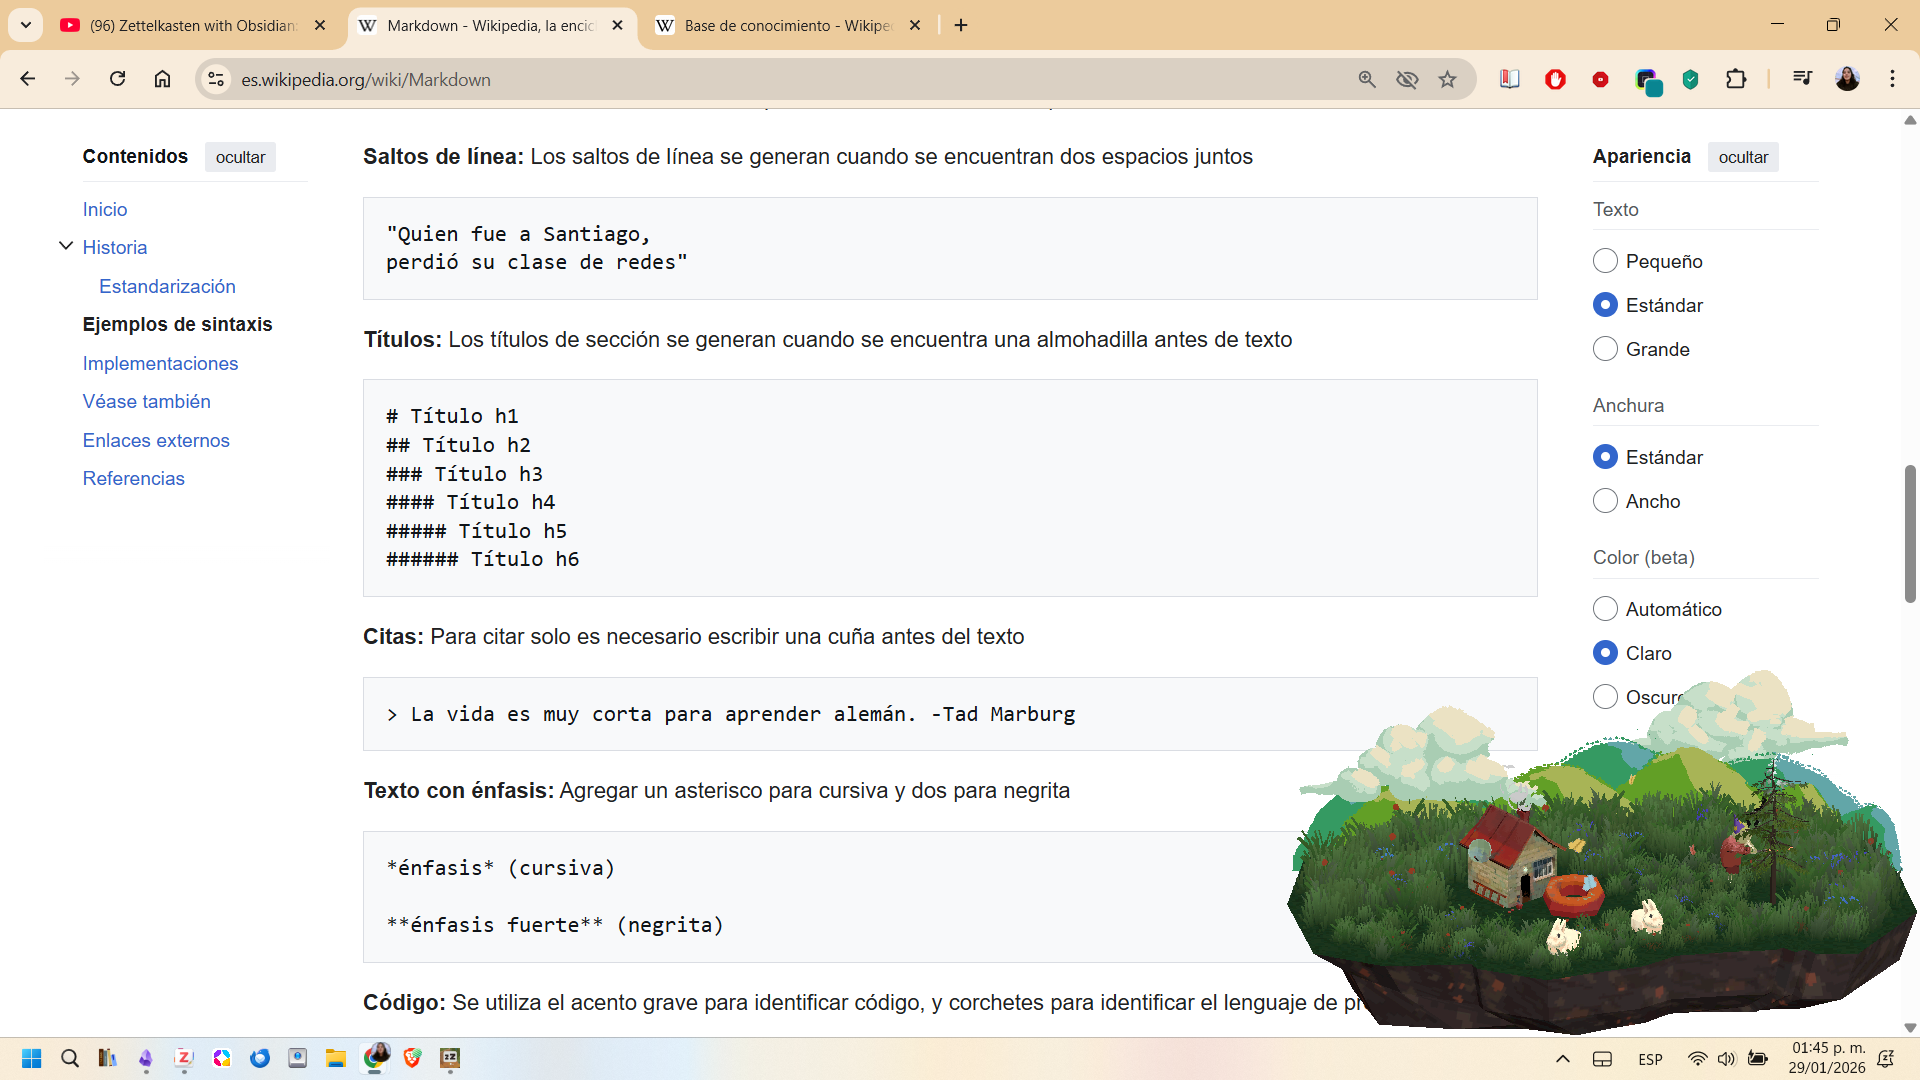The image size is (1920, 1080).
Task: Switch to the Zettelkasten YouTube tab
Action: click(x=190, y=25)
